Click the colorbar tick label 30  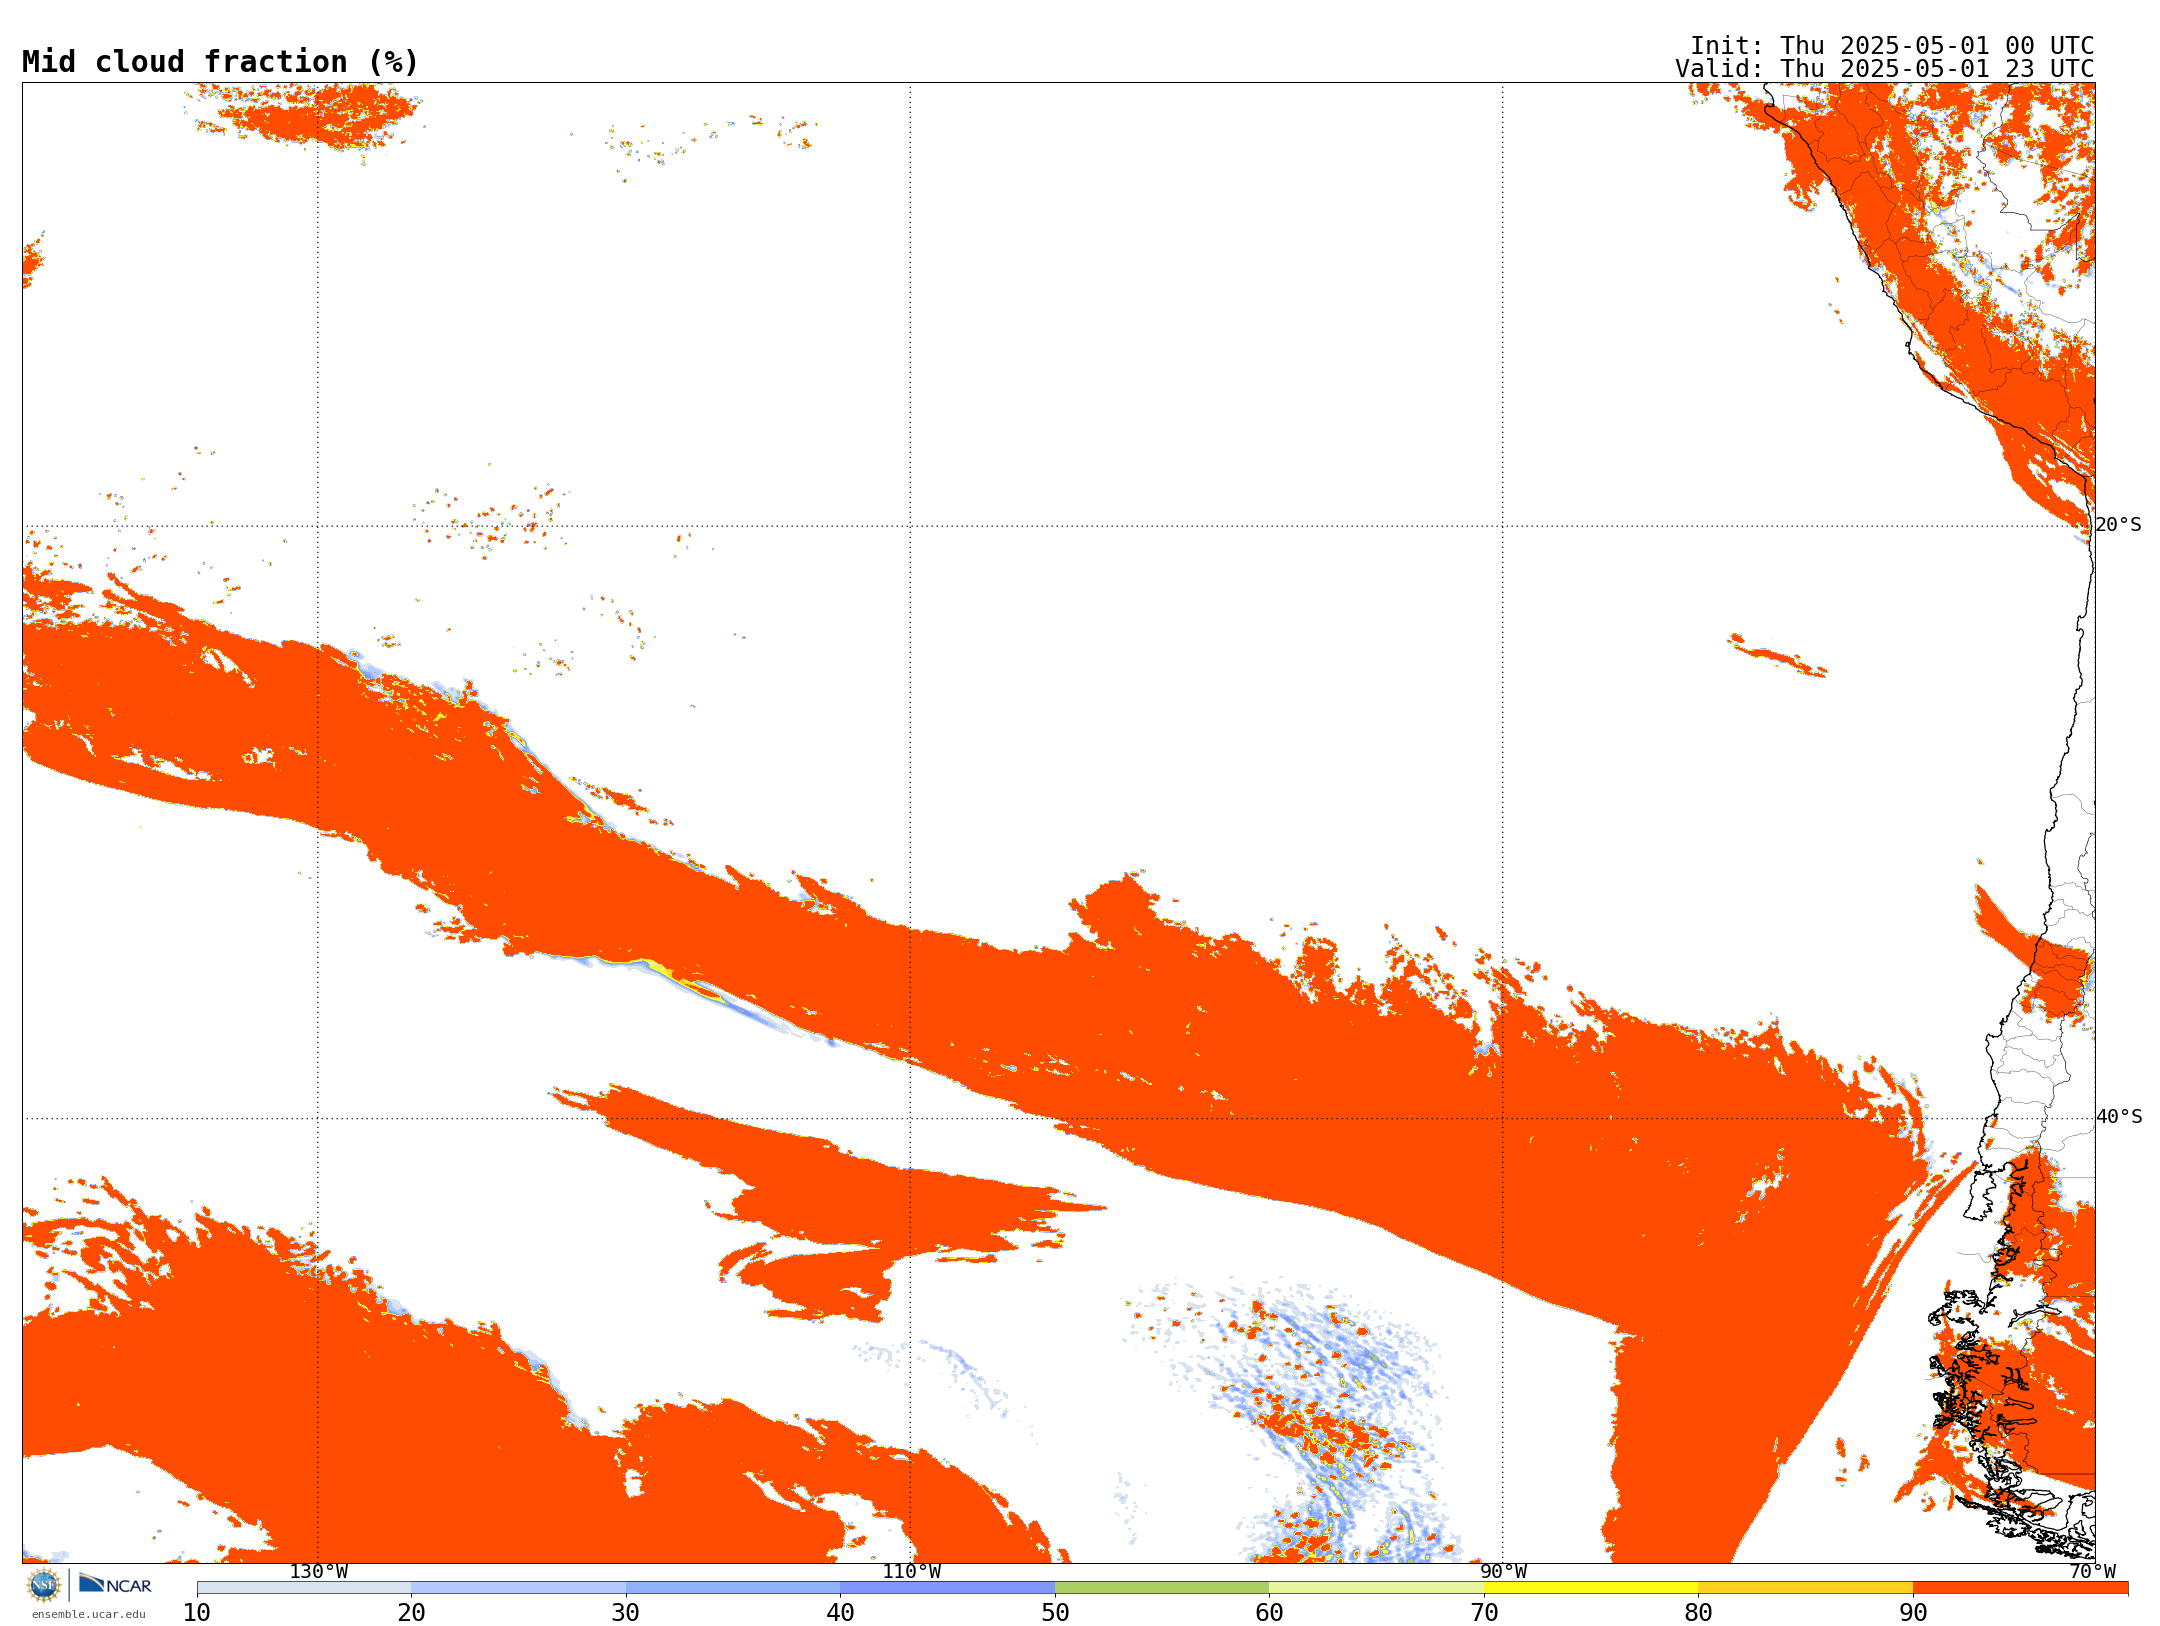coord(626,1613)
